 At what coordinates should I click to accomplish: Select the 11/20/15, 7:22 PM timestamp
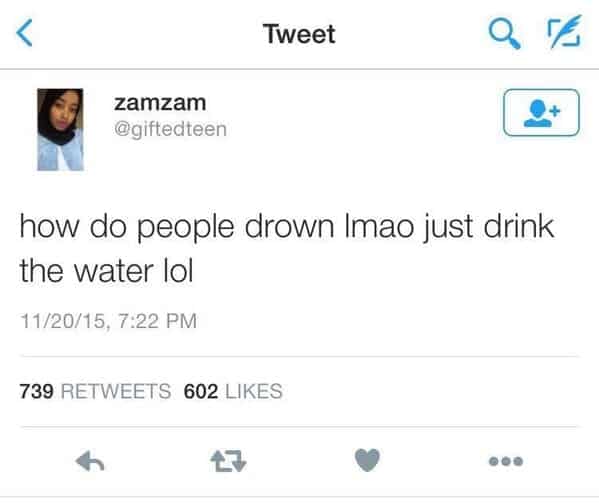click(x=108, y=321)
